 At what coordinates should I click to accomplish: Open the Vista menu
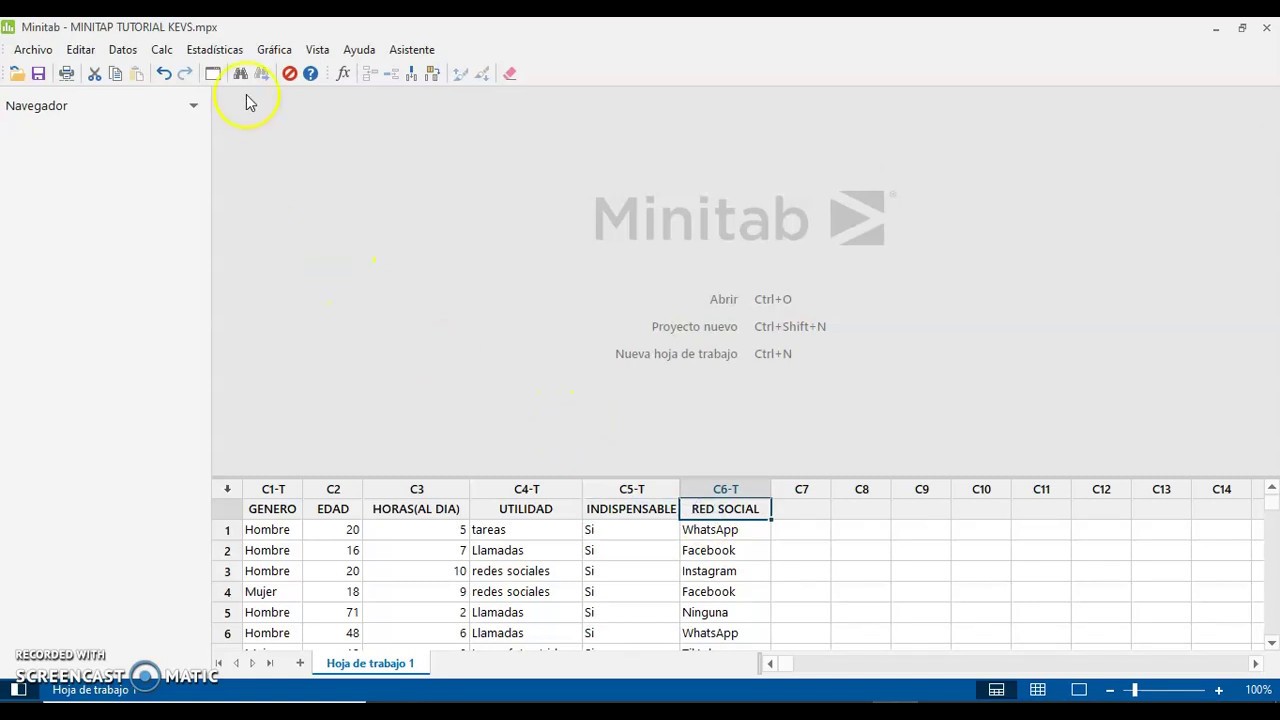(x=317, y=50)
